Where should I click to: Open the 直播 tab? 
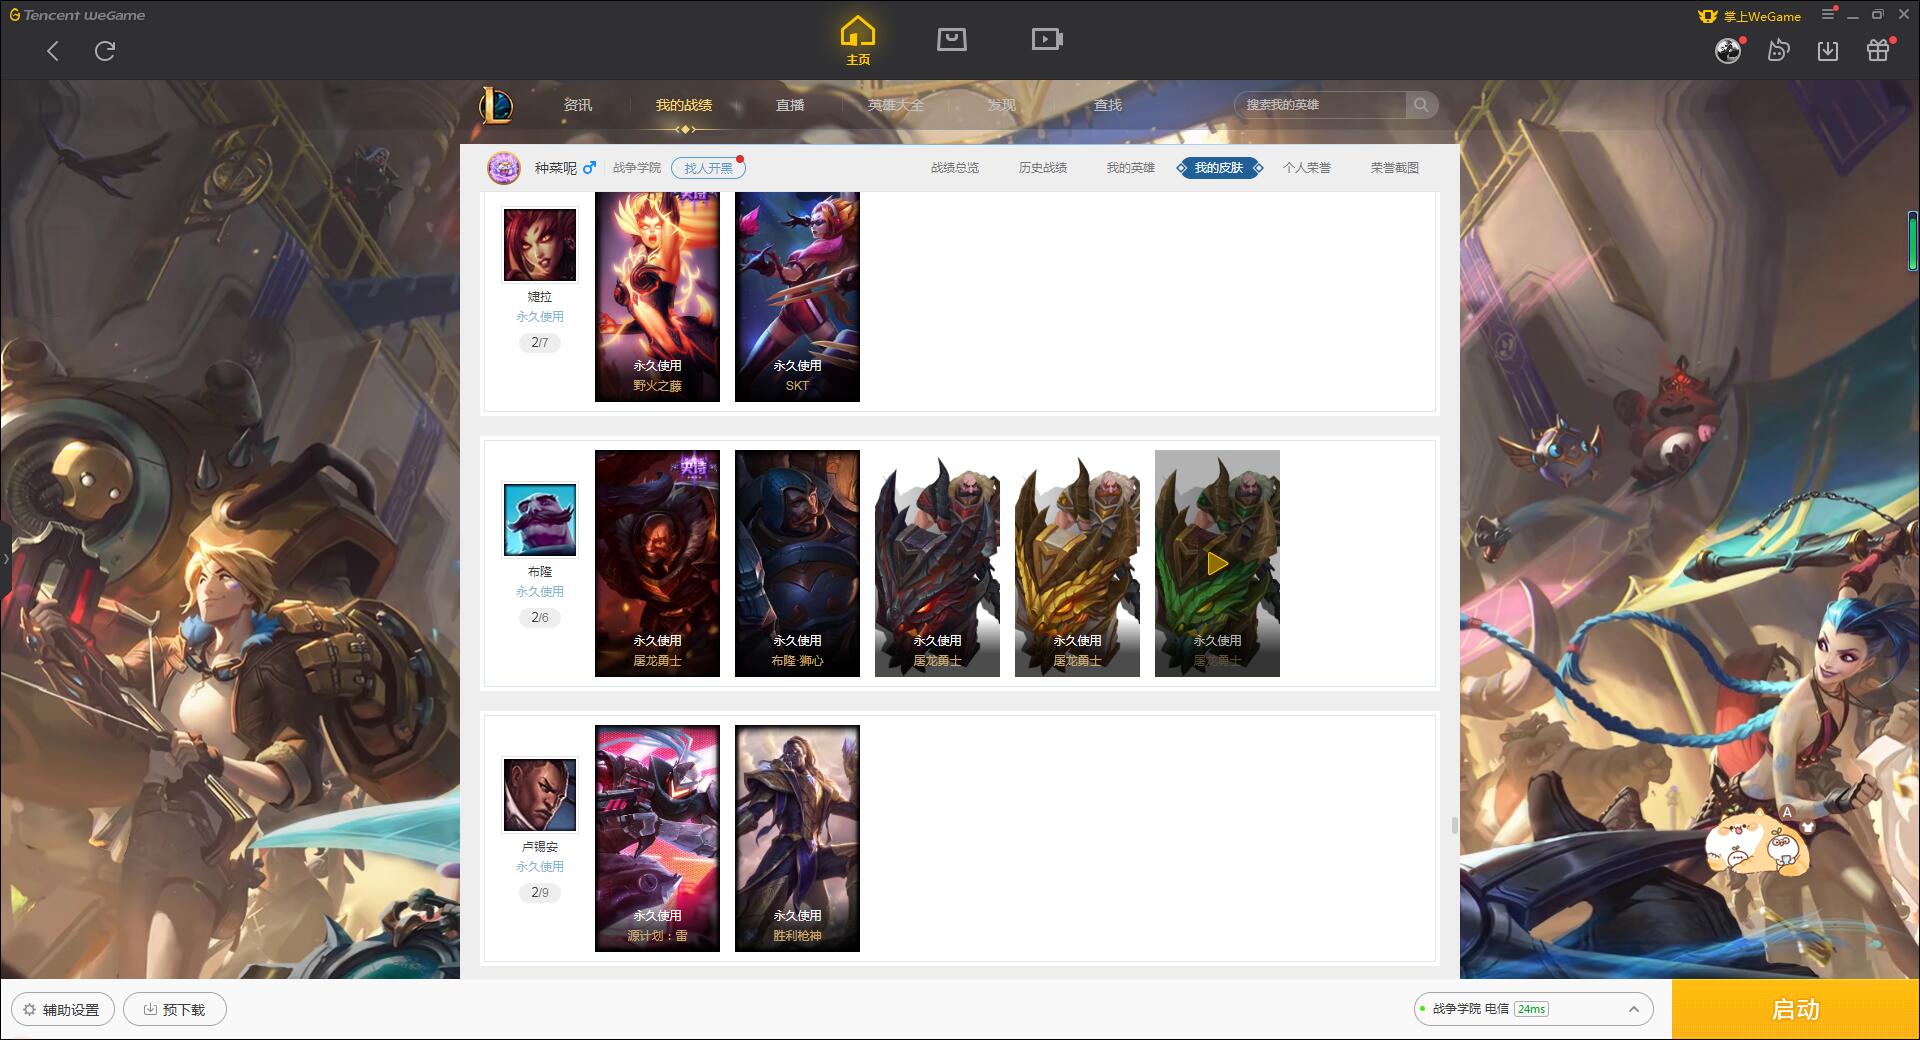pos(790,105)
